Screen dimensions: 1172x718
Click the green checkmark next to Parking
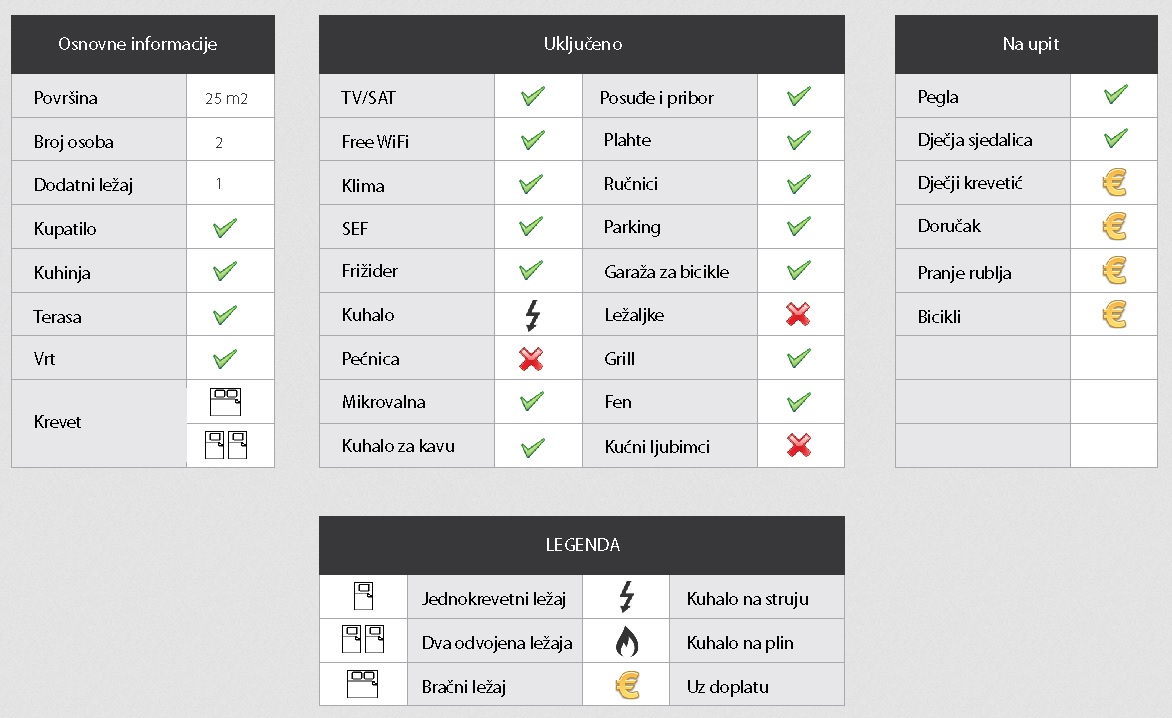(799, 226)
